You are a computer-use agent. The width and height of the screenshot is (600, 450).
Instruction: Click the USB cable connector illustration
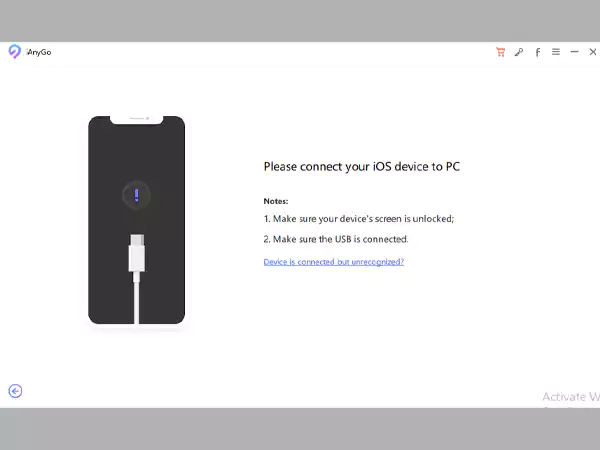137,279
